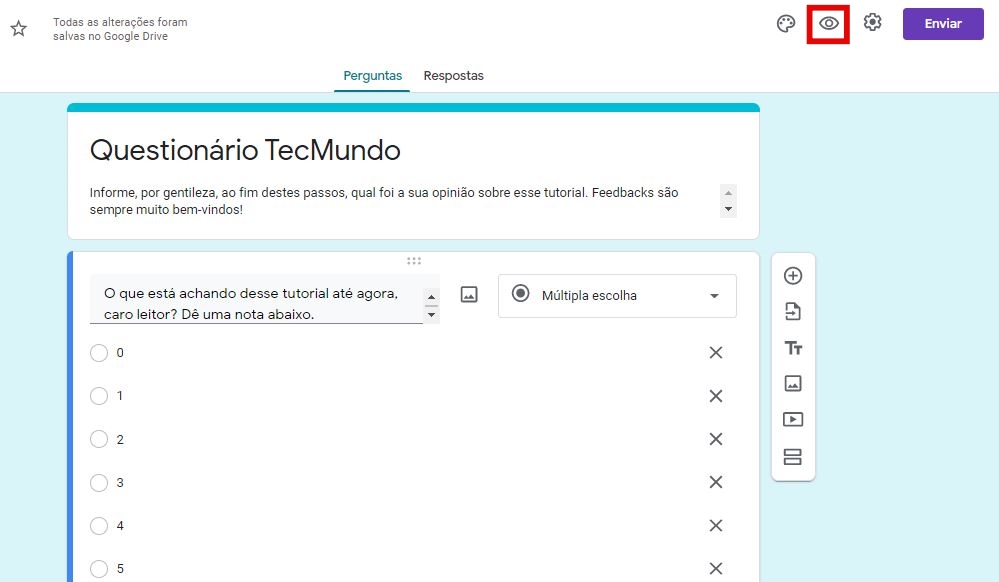The height and width of the screenshot is (582, 999).
Task: Open the Respostas tab
Action: click(x=454, y=76)
